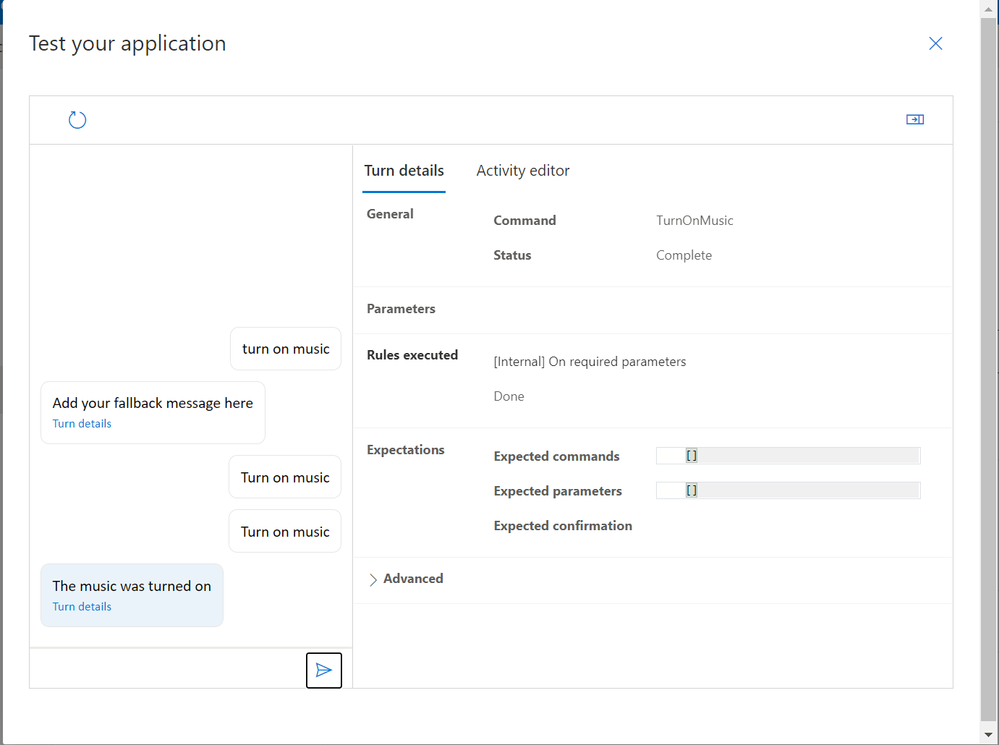Close the Test your application dialog

coord(935,43)
